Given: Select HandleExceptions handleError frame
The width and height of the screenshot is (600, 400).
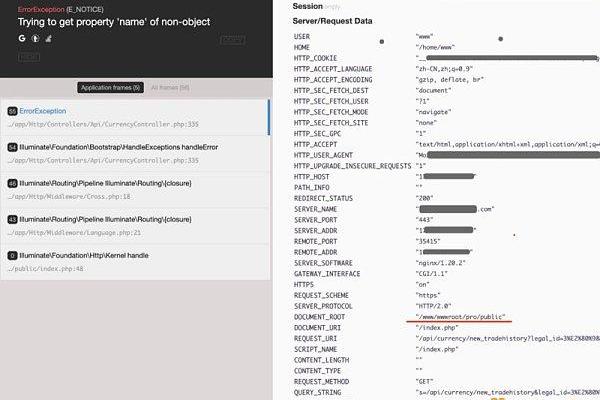Looking at the screenshot, I should [135, 153].
